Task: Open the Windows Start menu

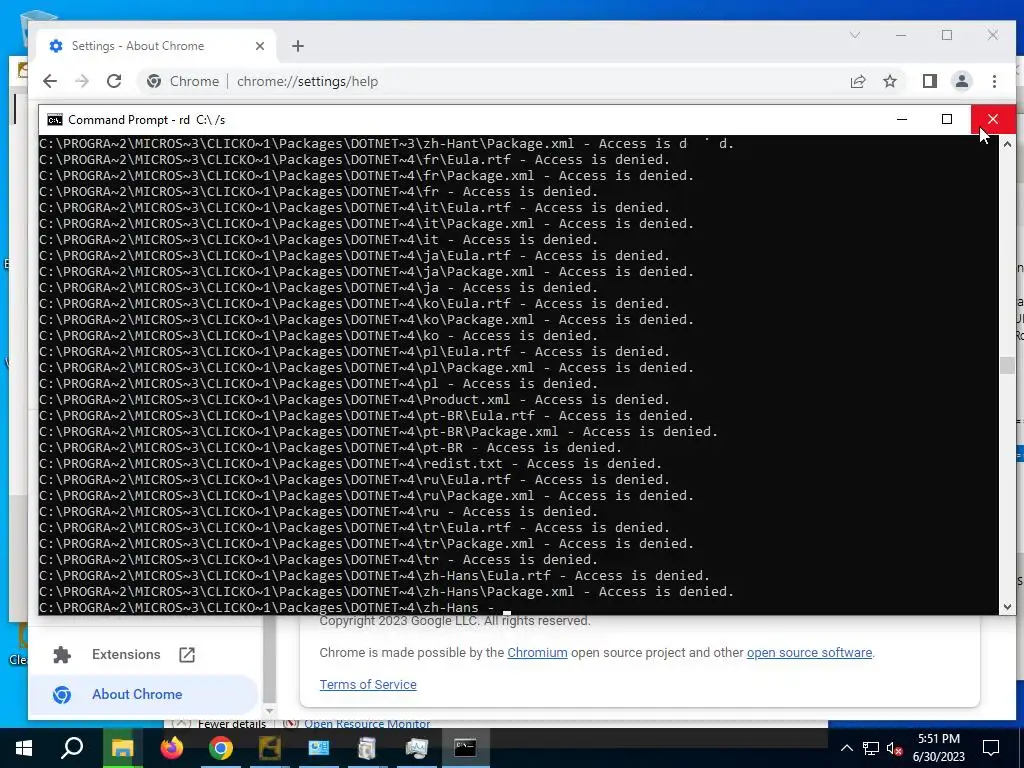Action: coord(24,748)
